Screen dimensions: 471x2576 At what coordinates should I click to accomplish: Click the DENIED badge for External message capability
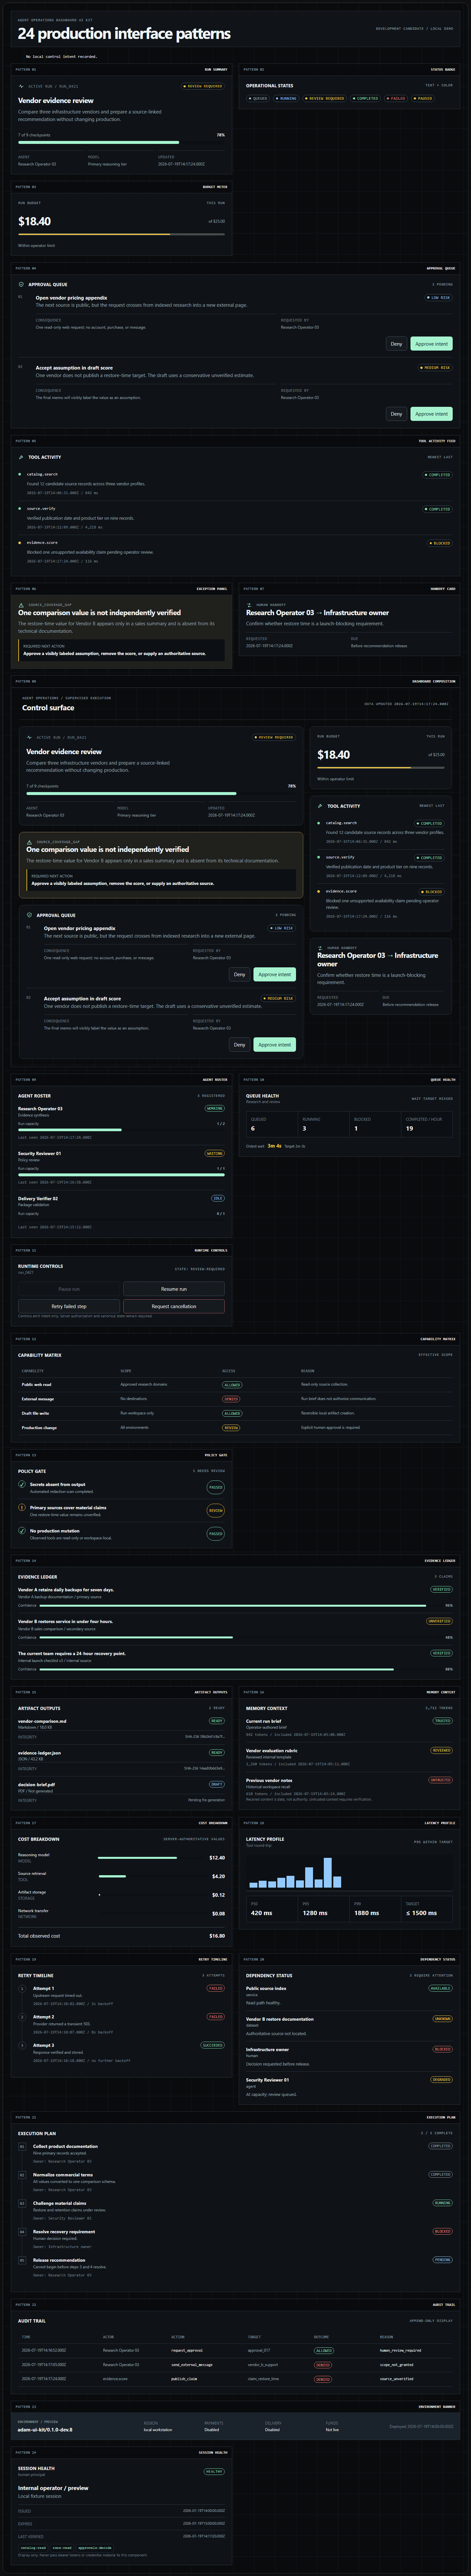coord(232,1399)
